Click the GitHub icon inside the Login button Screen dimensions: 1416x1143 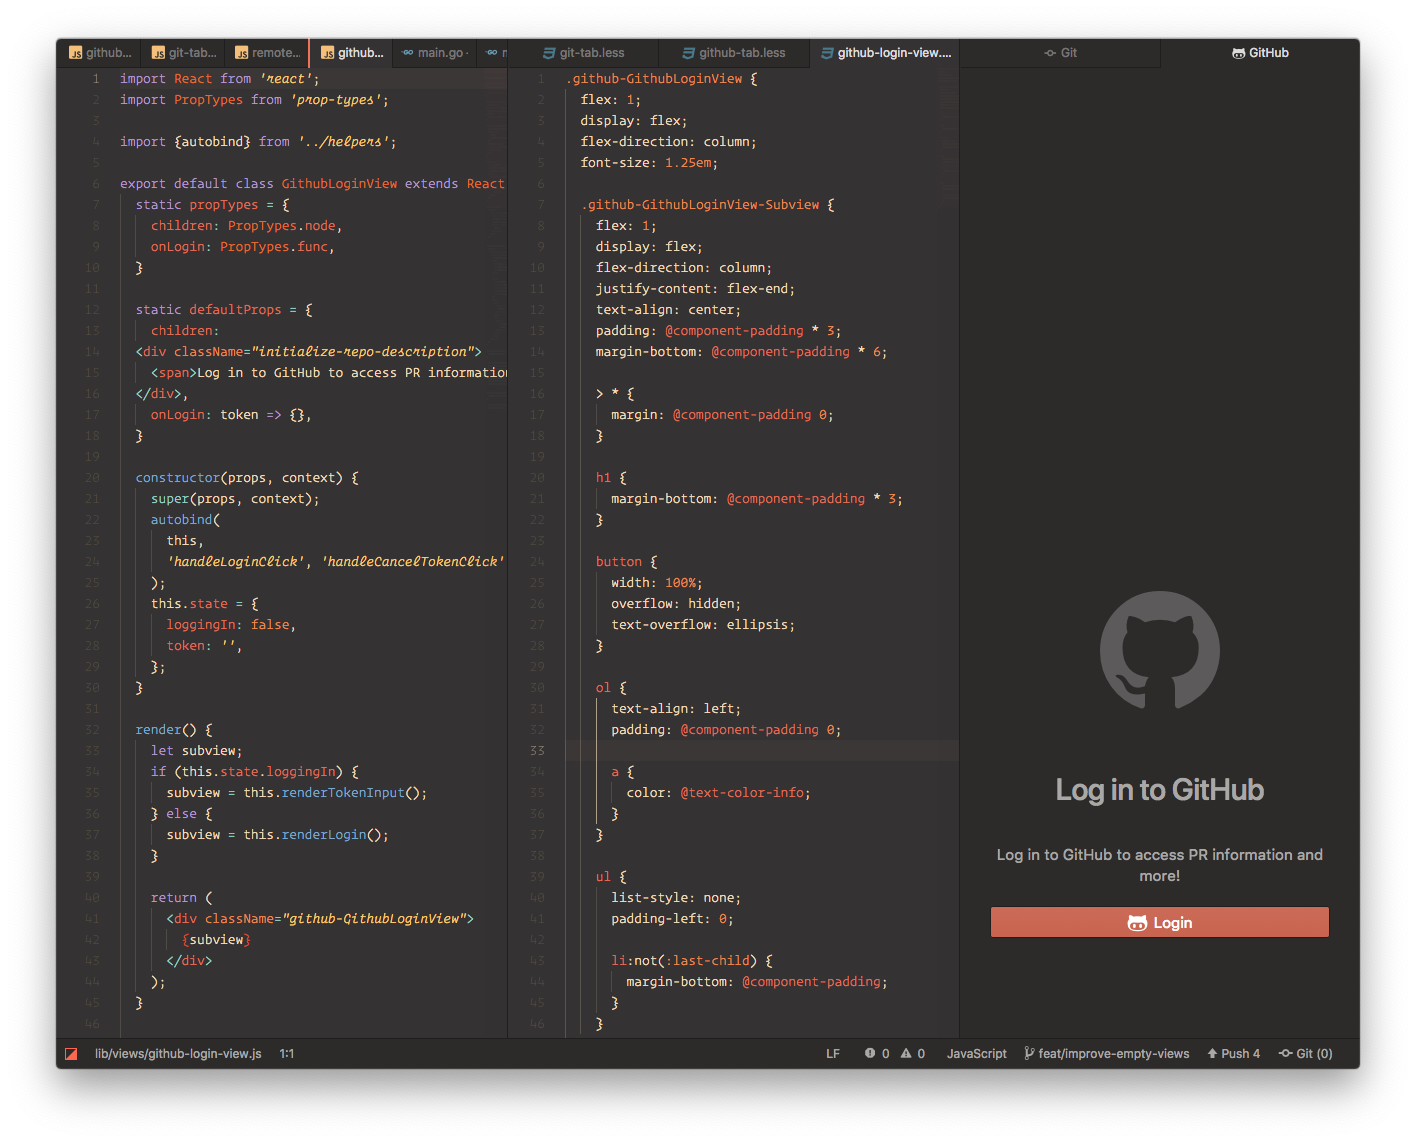(x=1137, y=922)
